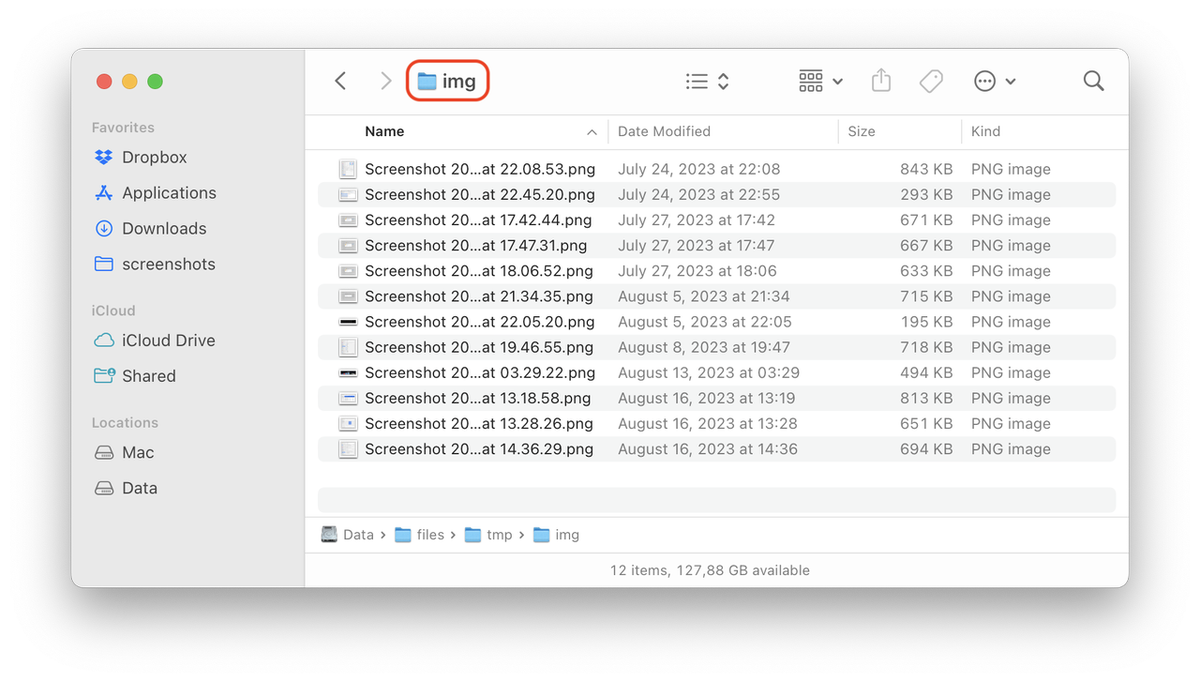
Task: Click date July 24, 2023 at 22:08
Action: 699,169
